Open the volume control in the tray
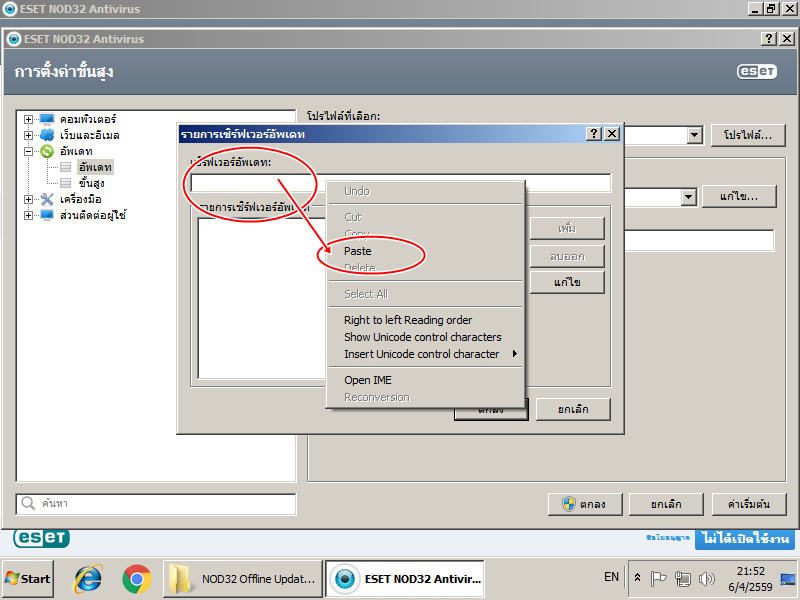The width and height of the screenshot is (800, 600). tap(707, 579)
